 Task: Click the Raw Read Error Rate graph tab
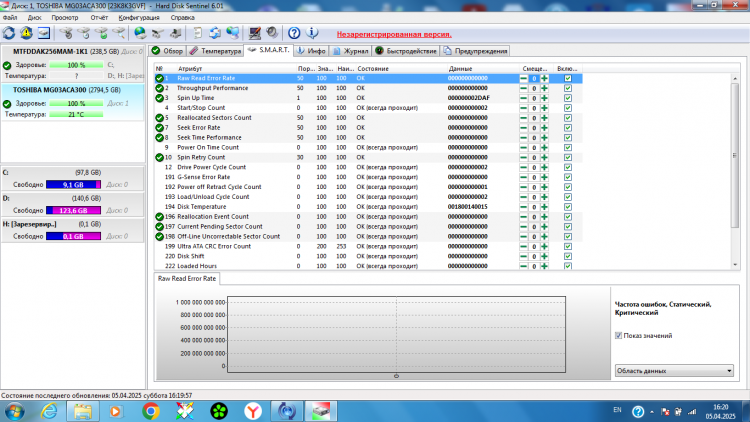187,278
